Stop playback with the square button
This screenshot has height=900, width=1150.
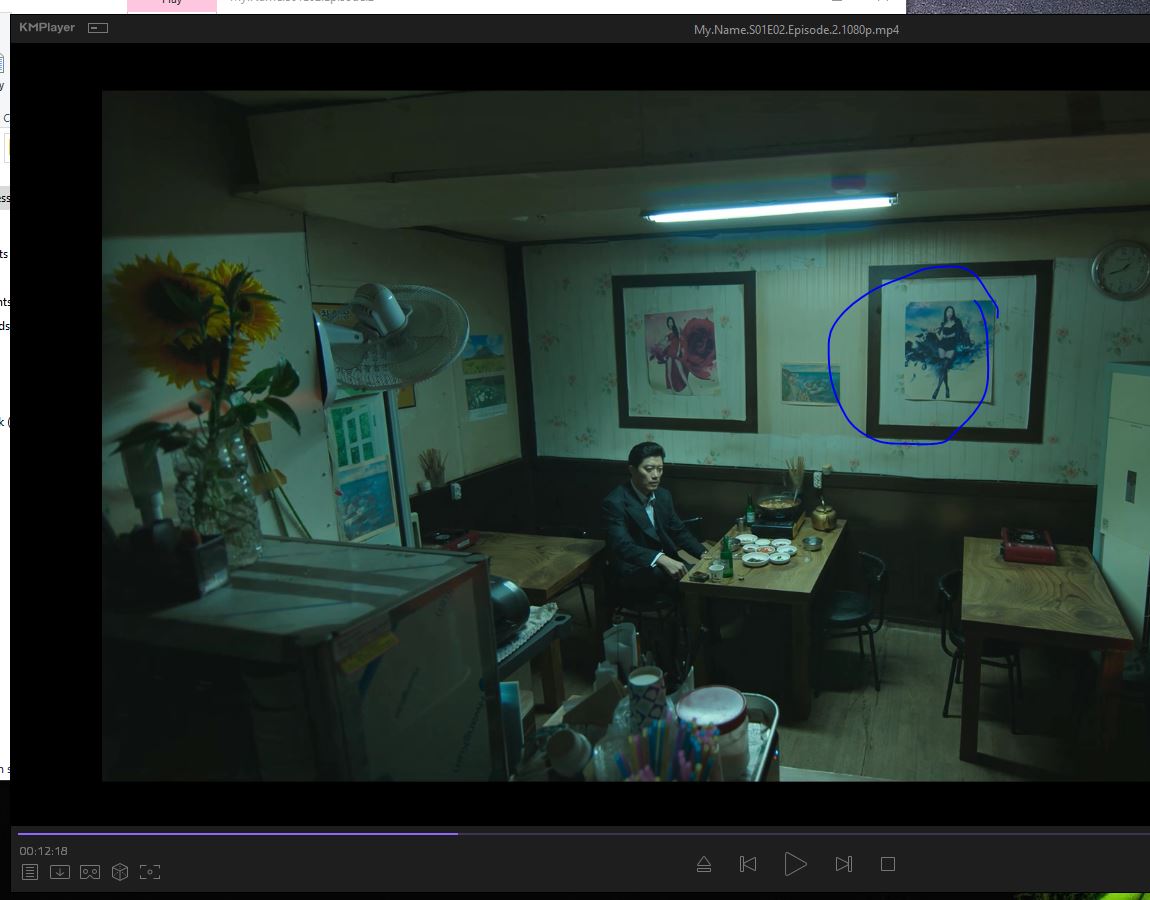pyautogui.click(x=888, y=864)
